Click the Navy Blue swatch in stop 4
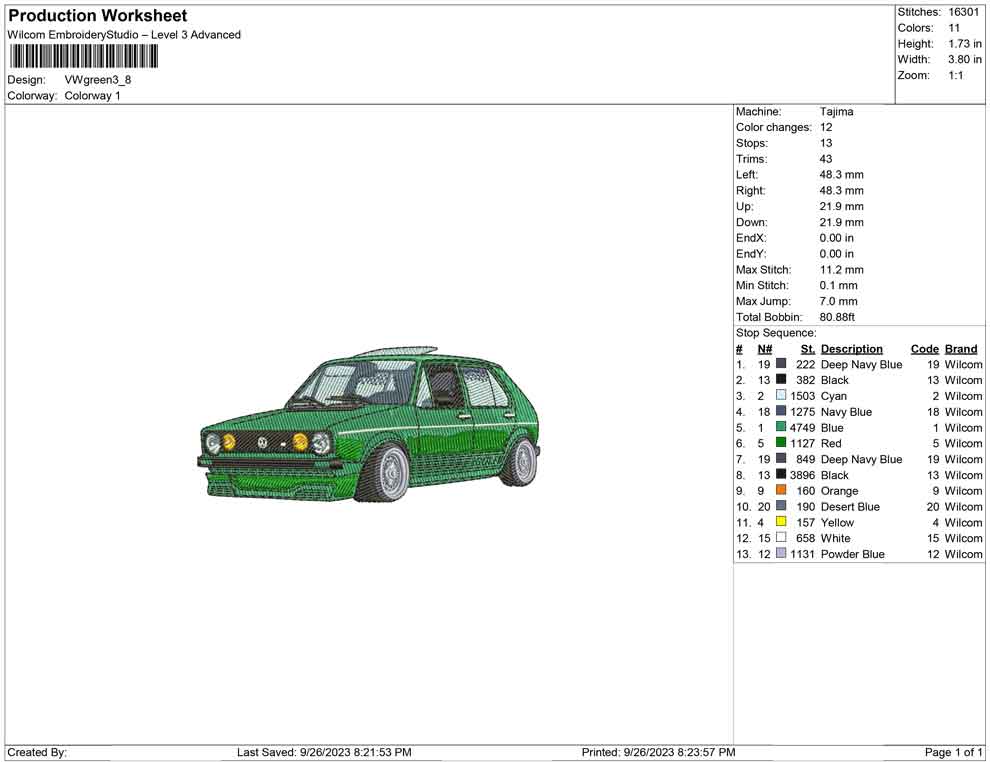This screenshot has height=762, width=990. click(781, 412)
